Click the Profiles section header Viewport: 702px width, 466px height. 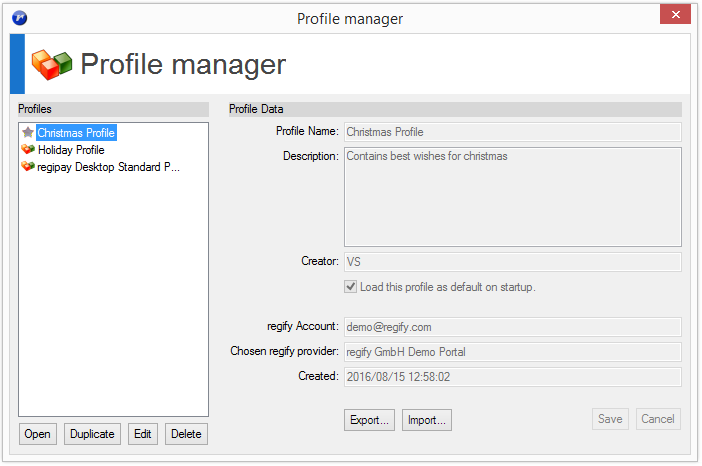(x=113, y=109)
